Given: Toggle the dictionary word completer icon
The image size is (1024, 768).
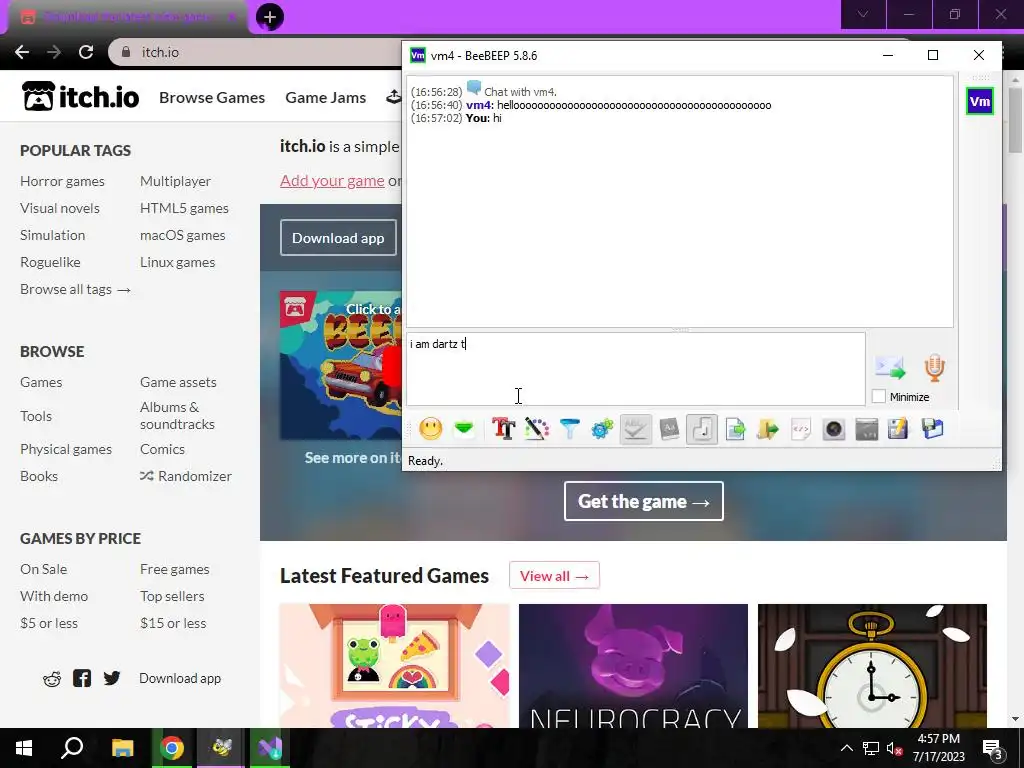Looking at the screenshot, I should 669,429.
